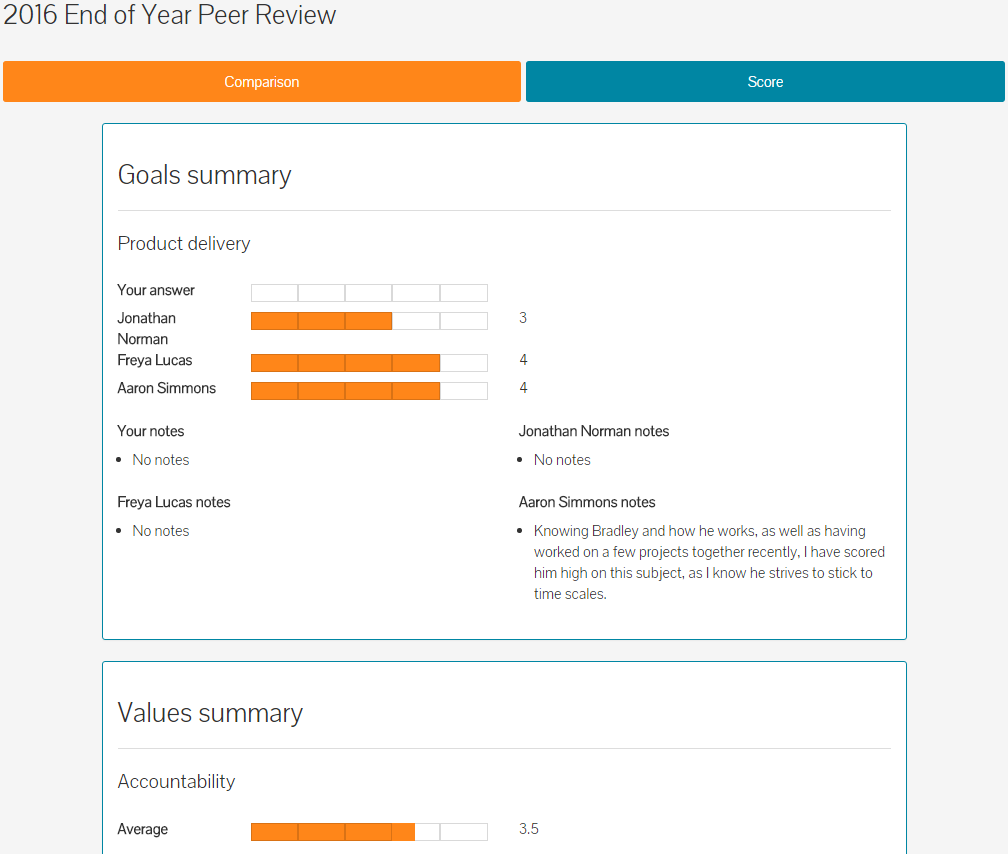Click Freya Lucas's score value 4

pos(523,359)
